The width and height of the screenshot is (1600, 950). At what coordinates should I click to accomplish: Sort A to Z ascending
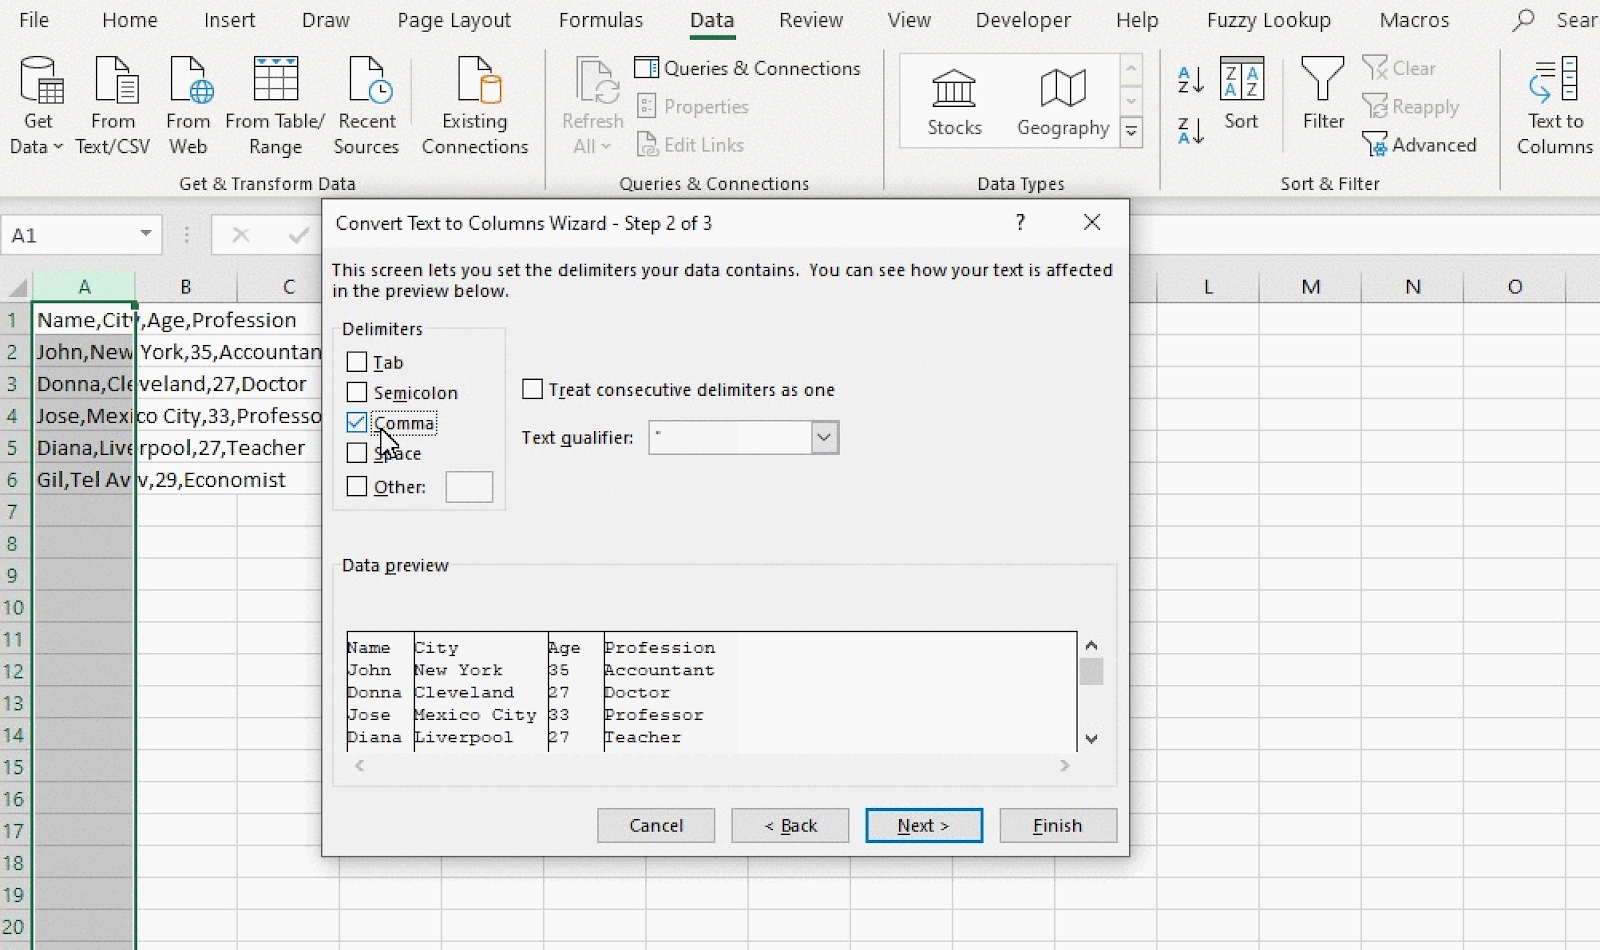(x=1190, y=80)
